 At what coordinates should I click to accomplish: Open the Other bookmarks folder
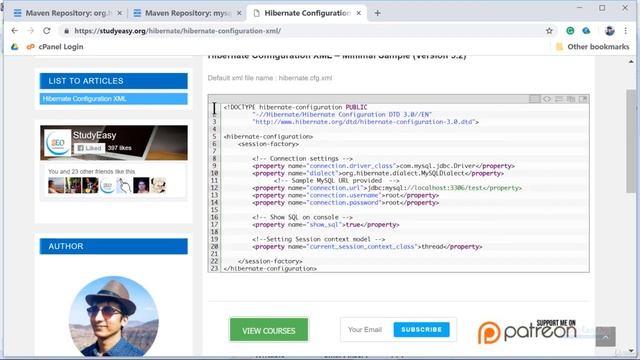coord(593,47)
